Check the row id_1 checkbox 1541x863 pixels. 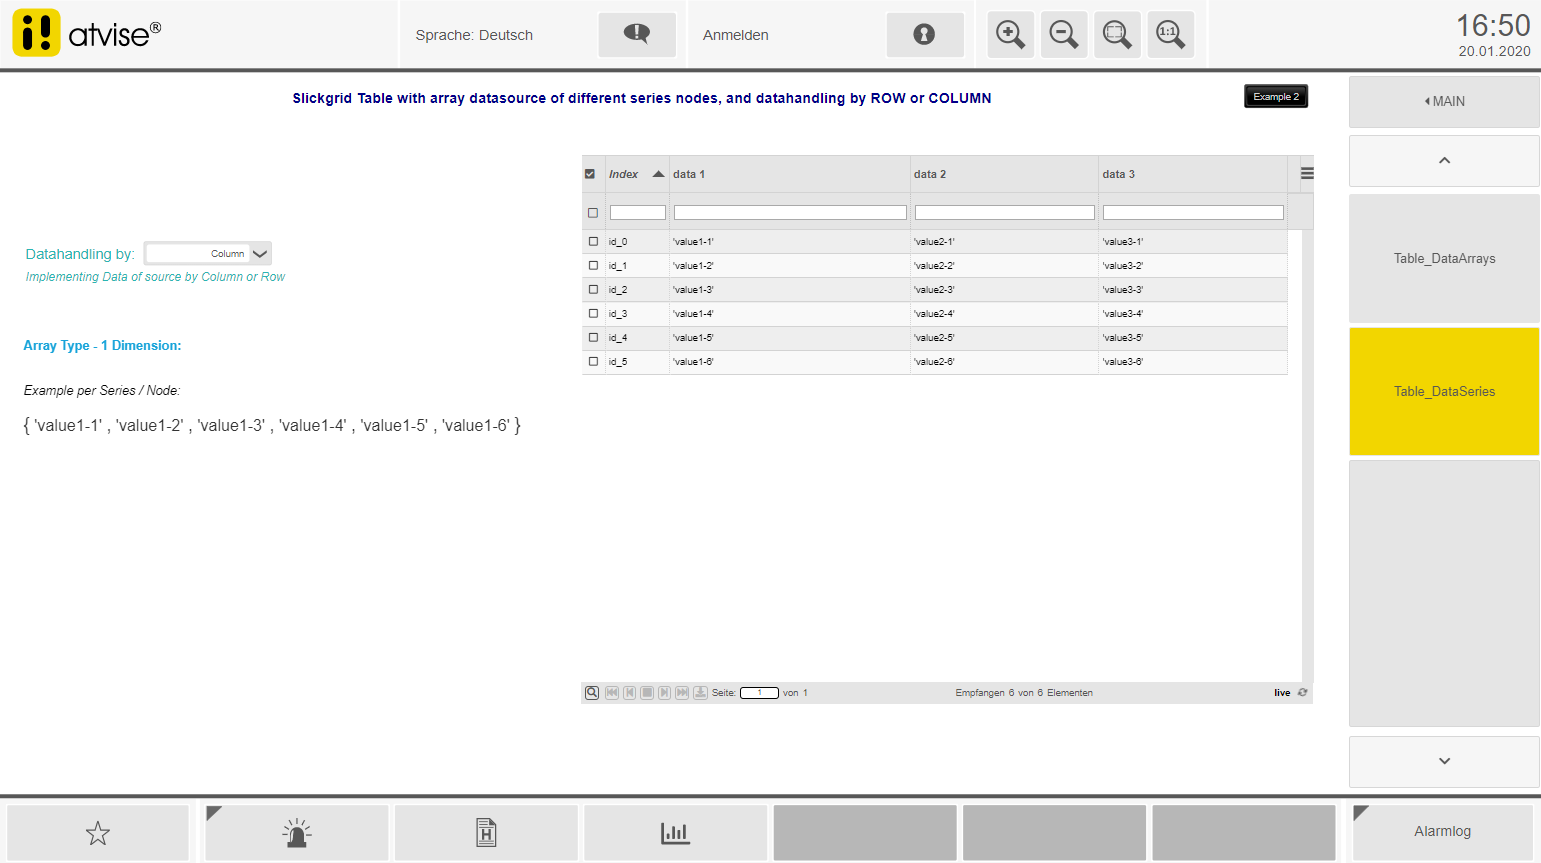[593, 266]
